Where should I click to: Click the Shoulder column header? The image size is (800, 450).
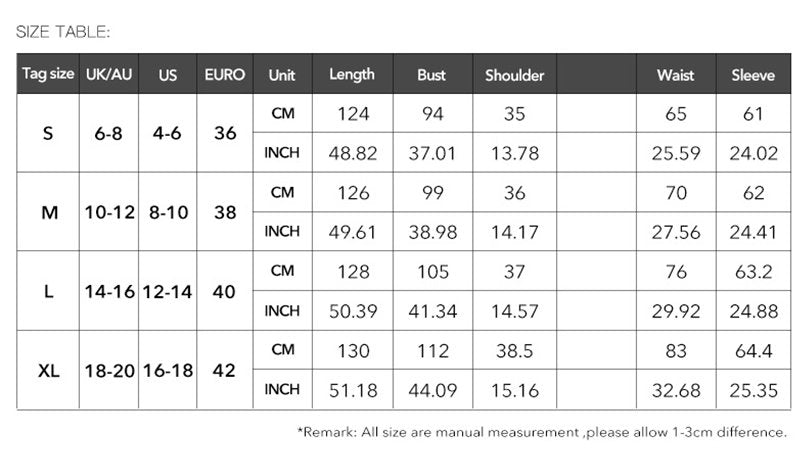pyautogui.click(x=514, y=75)
